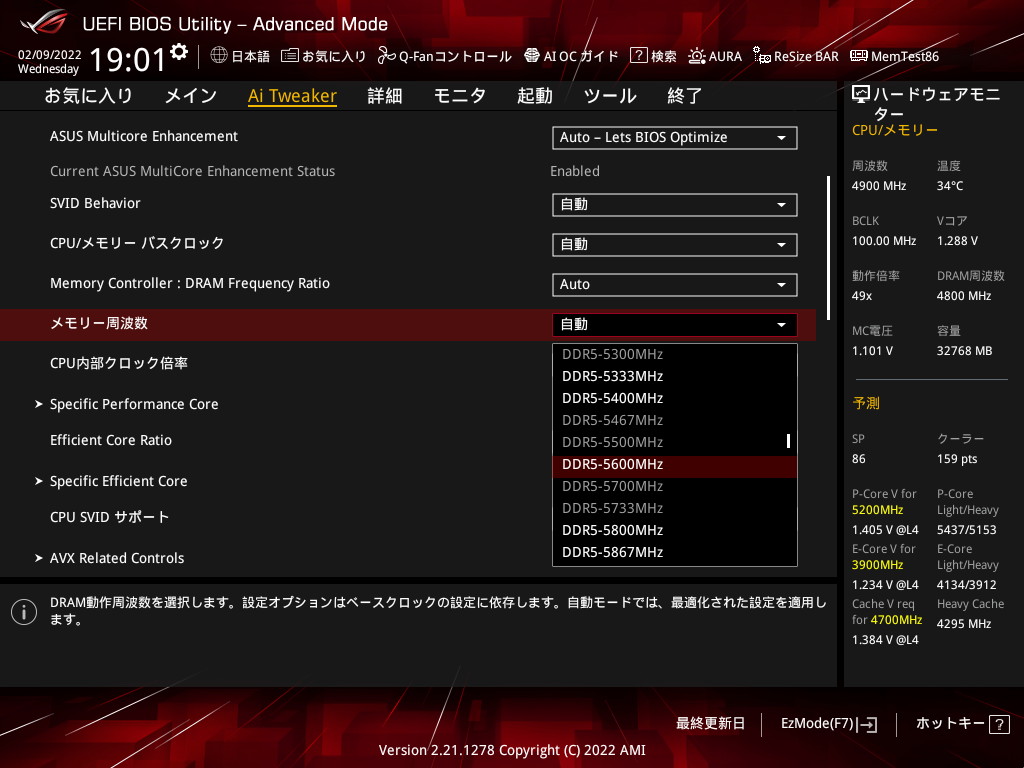Click the 4900 MHz frequency value
Image resolution: width=1024 pixels, height=768 pixels.
[878, 186]
